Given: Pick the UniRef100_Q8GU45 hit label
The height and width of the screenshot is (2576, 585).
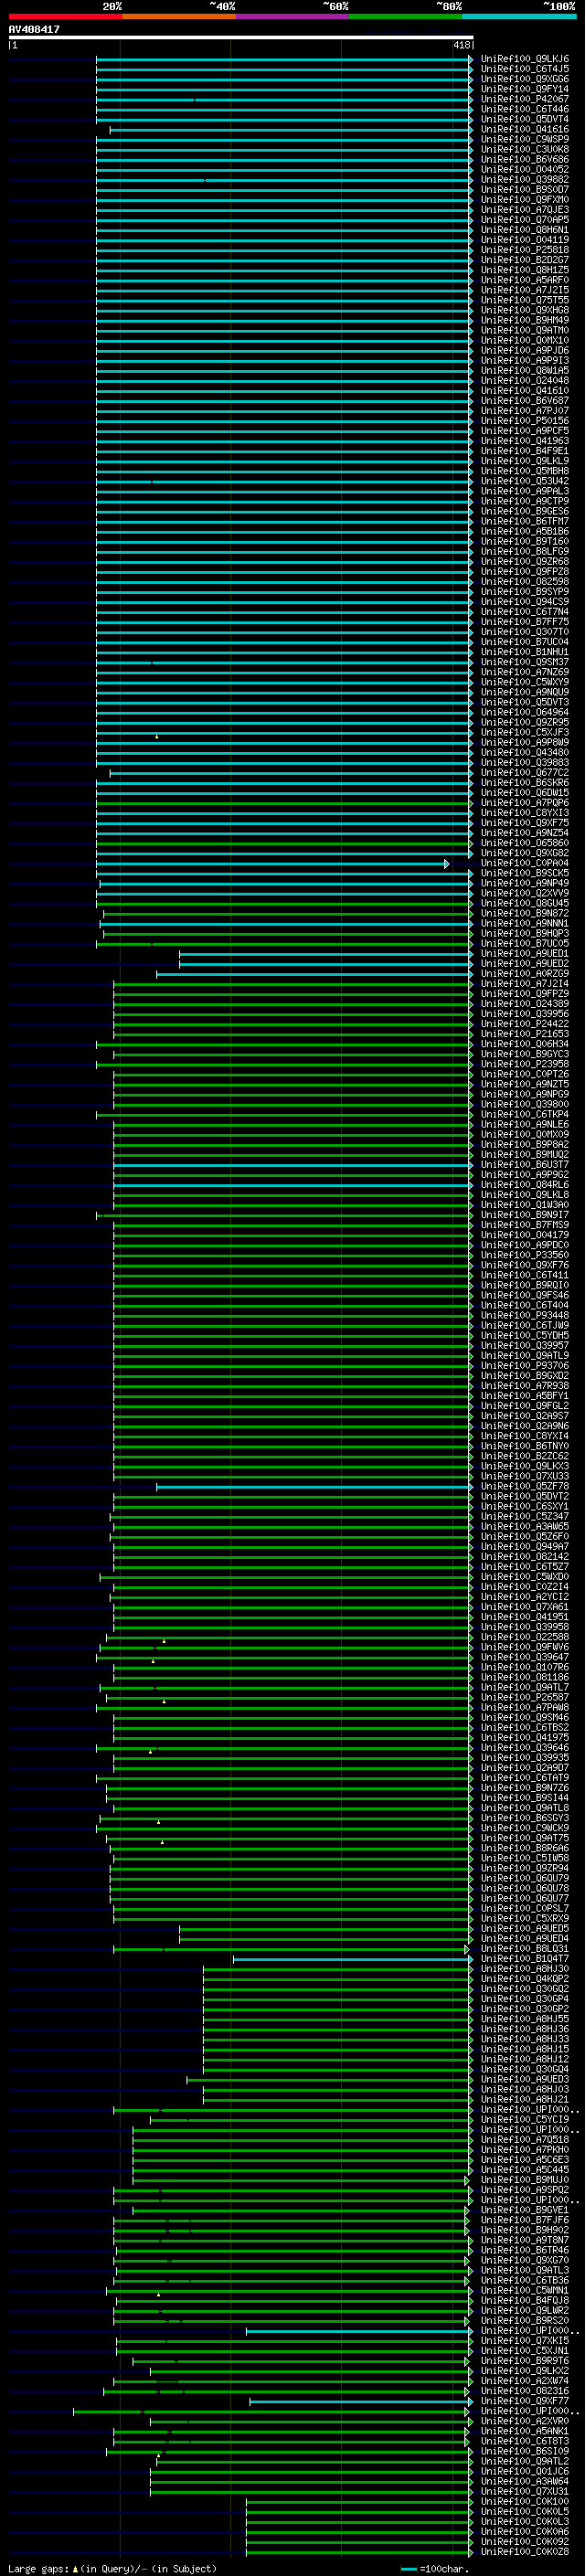Looking at the screenshot, I should click(x=525, y=903).
